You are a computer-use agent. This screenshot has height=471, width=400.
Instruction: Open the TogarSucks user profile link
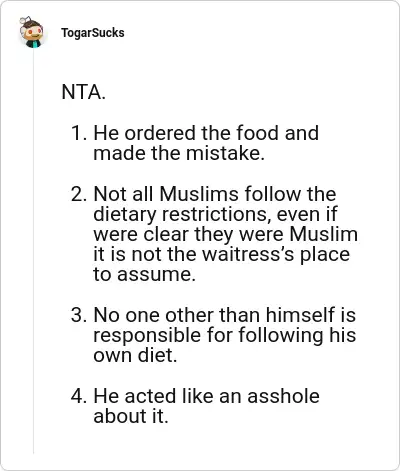click(93, 33)
